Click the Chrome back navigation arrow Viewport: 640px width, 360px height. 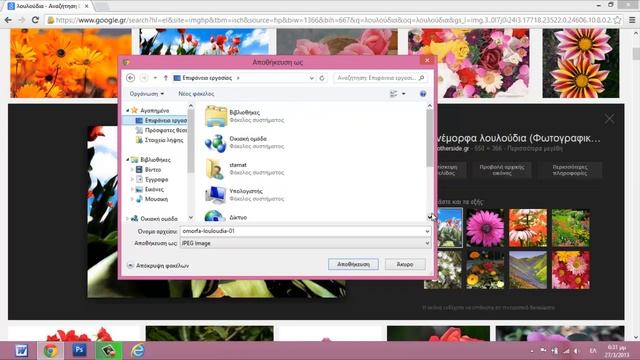point(8,20)
